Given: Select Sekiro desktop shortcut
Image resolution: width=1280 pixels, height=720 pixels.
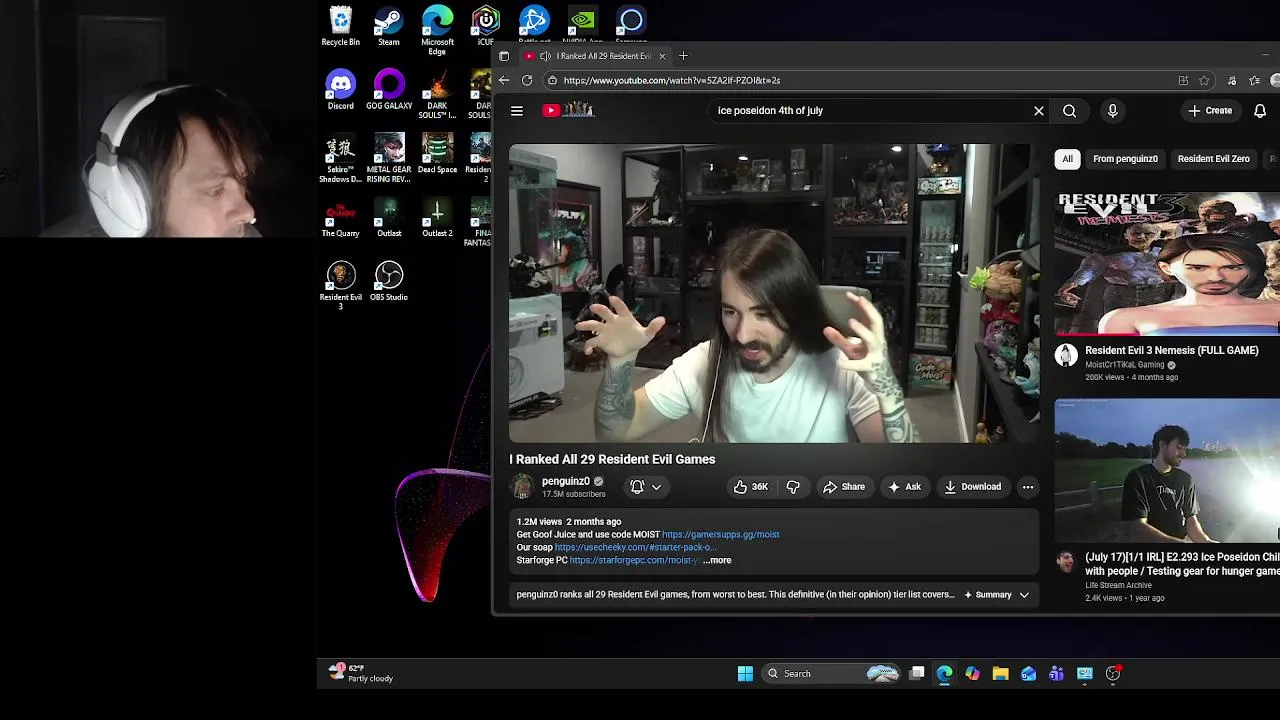Looking at the screenshot, I should tap(340, 158).
